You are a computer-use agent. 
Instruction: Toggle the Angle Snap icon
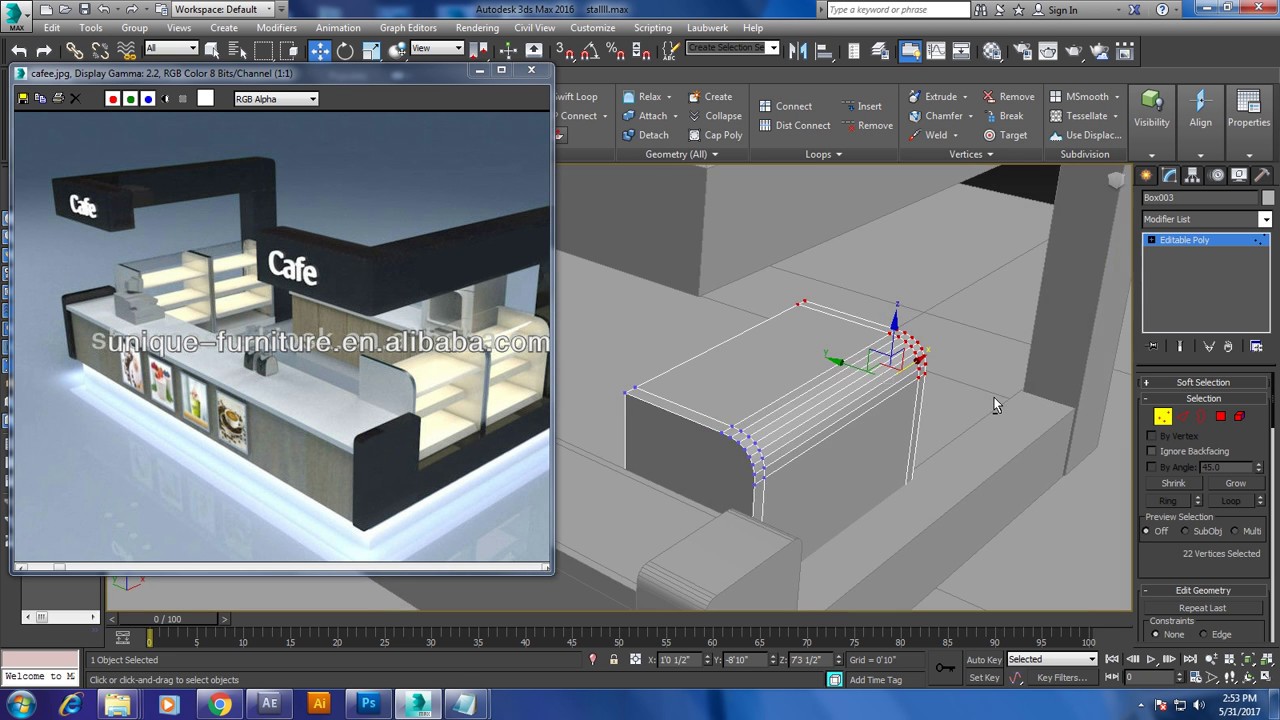click(590, 50)
